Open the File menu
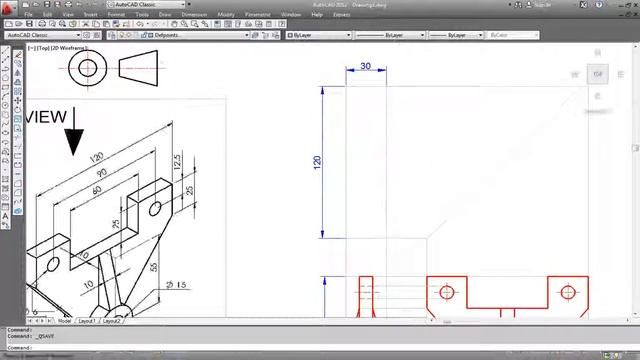 pyautogui.click(x=28, y=14)
